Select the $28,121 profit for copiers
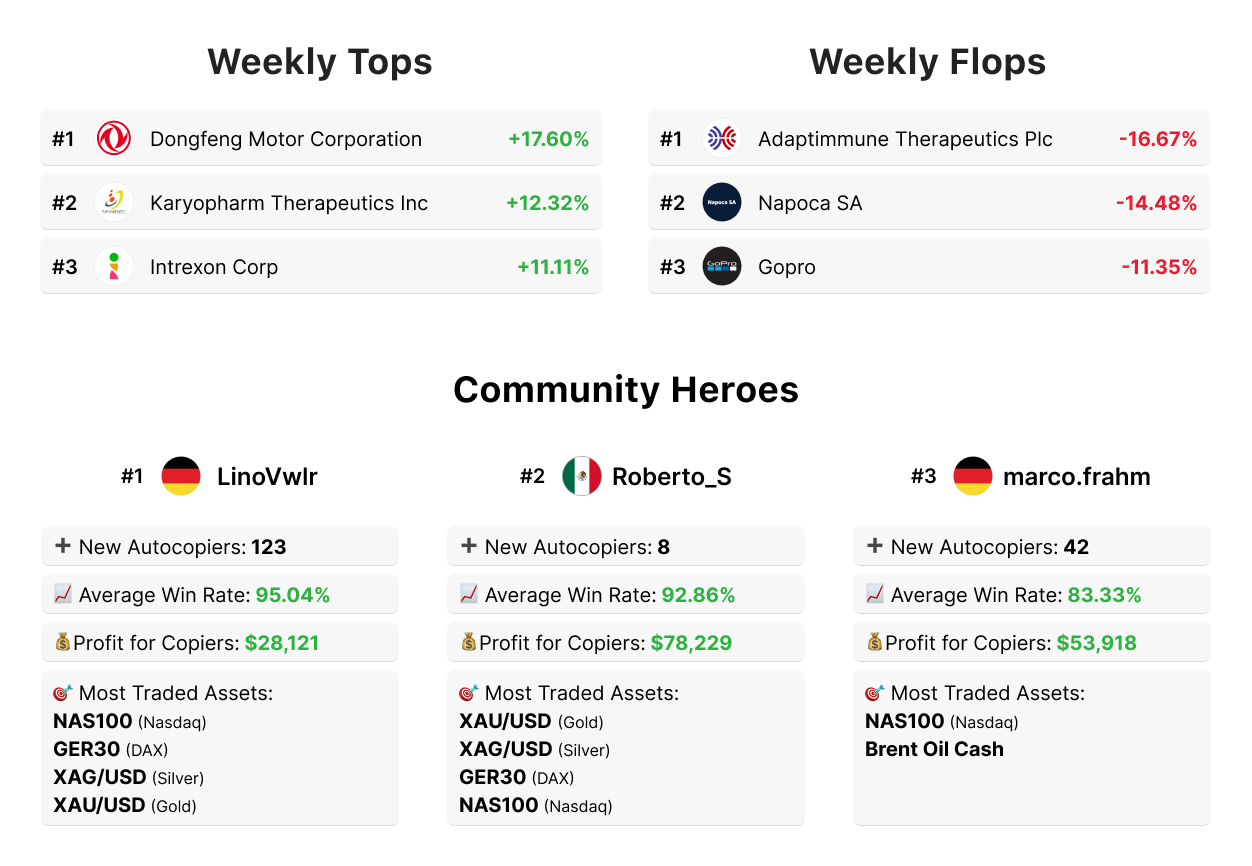1252x866 pixels. click(x=282, y=643)
